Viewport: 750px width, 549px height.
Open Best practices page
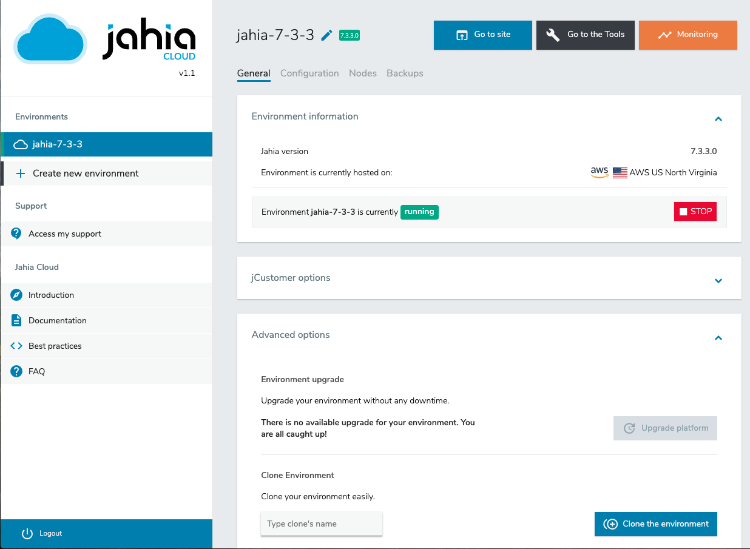(x=106, y=346)
